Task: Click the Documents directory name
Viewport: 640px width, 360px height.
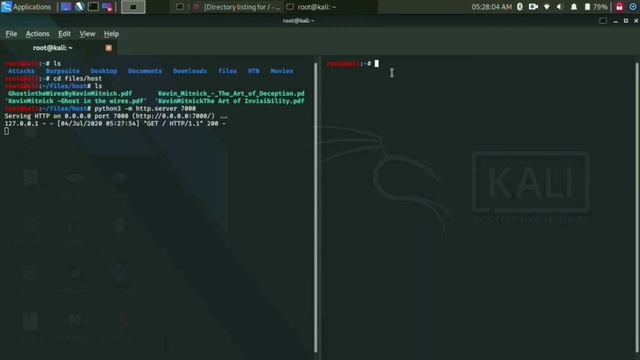Action: 145,71
